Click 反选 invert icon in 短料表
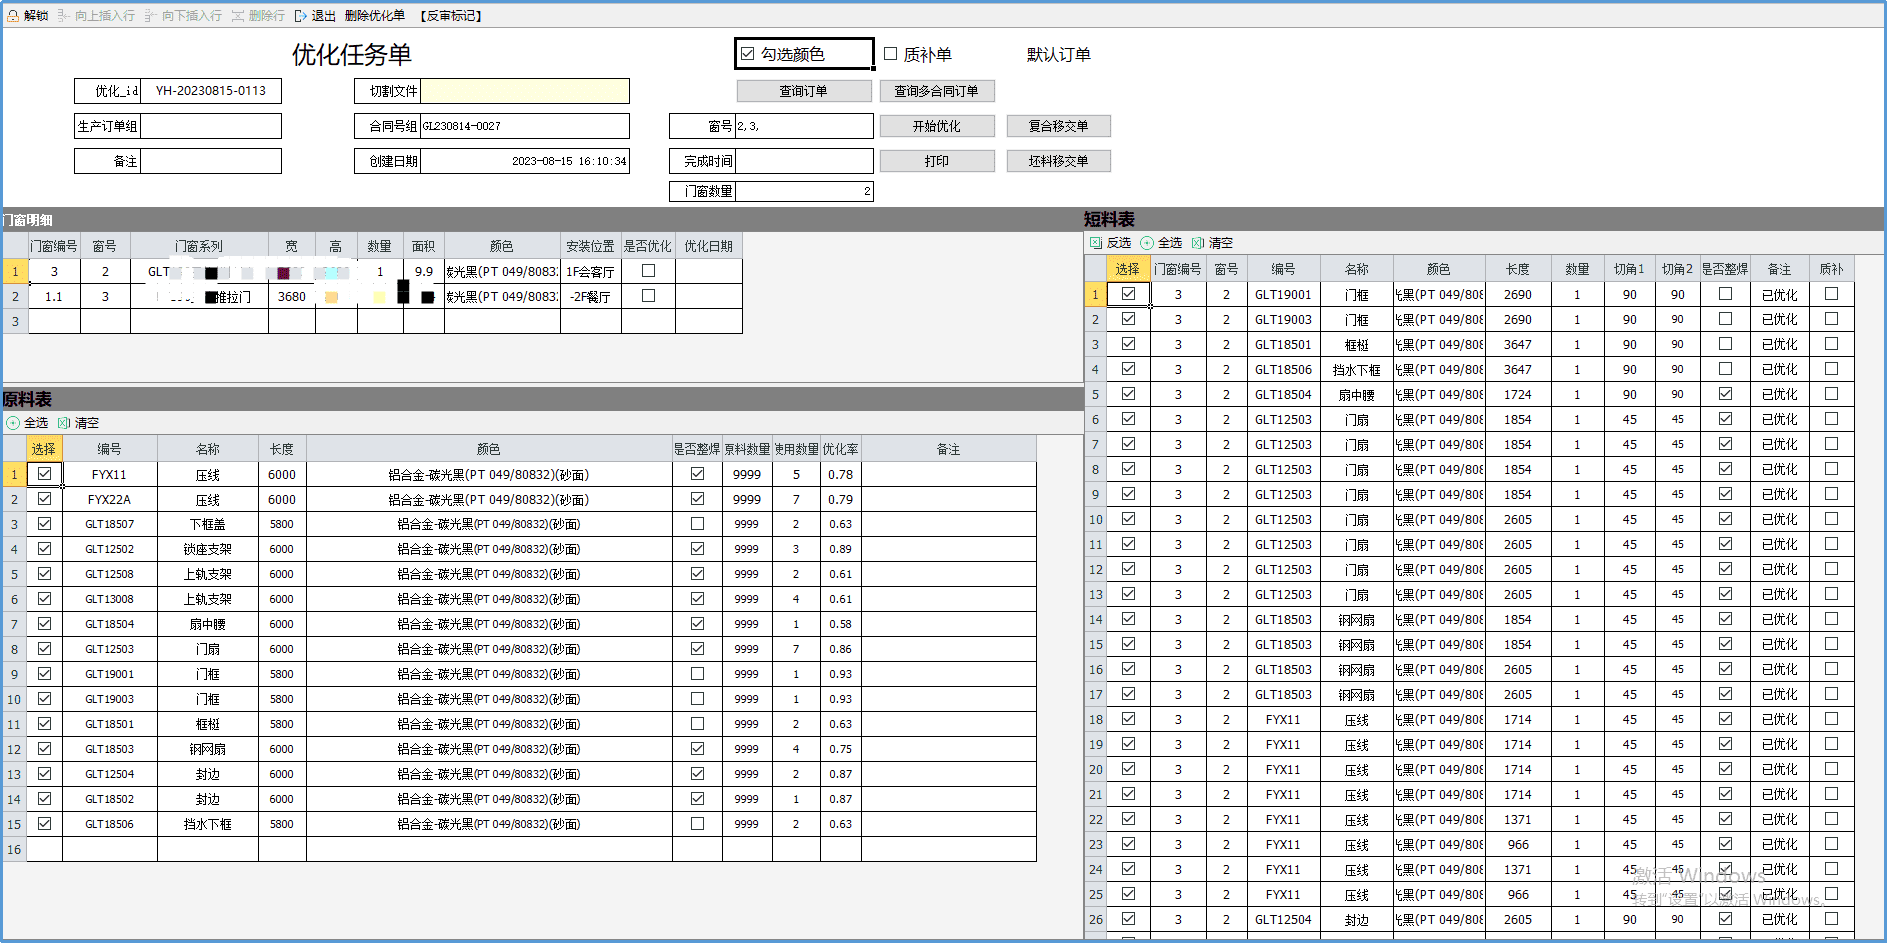This screenshot has width=1887, height=945. [1096, 243]
